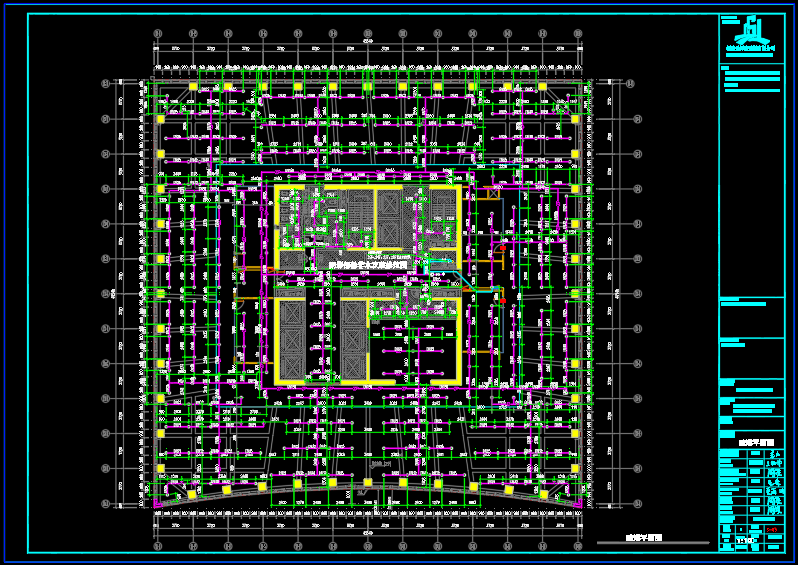Select the lower red valve symbol right of core
This screenshot has height=565, width=798.
click(x=501, y=298)
